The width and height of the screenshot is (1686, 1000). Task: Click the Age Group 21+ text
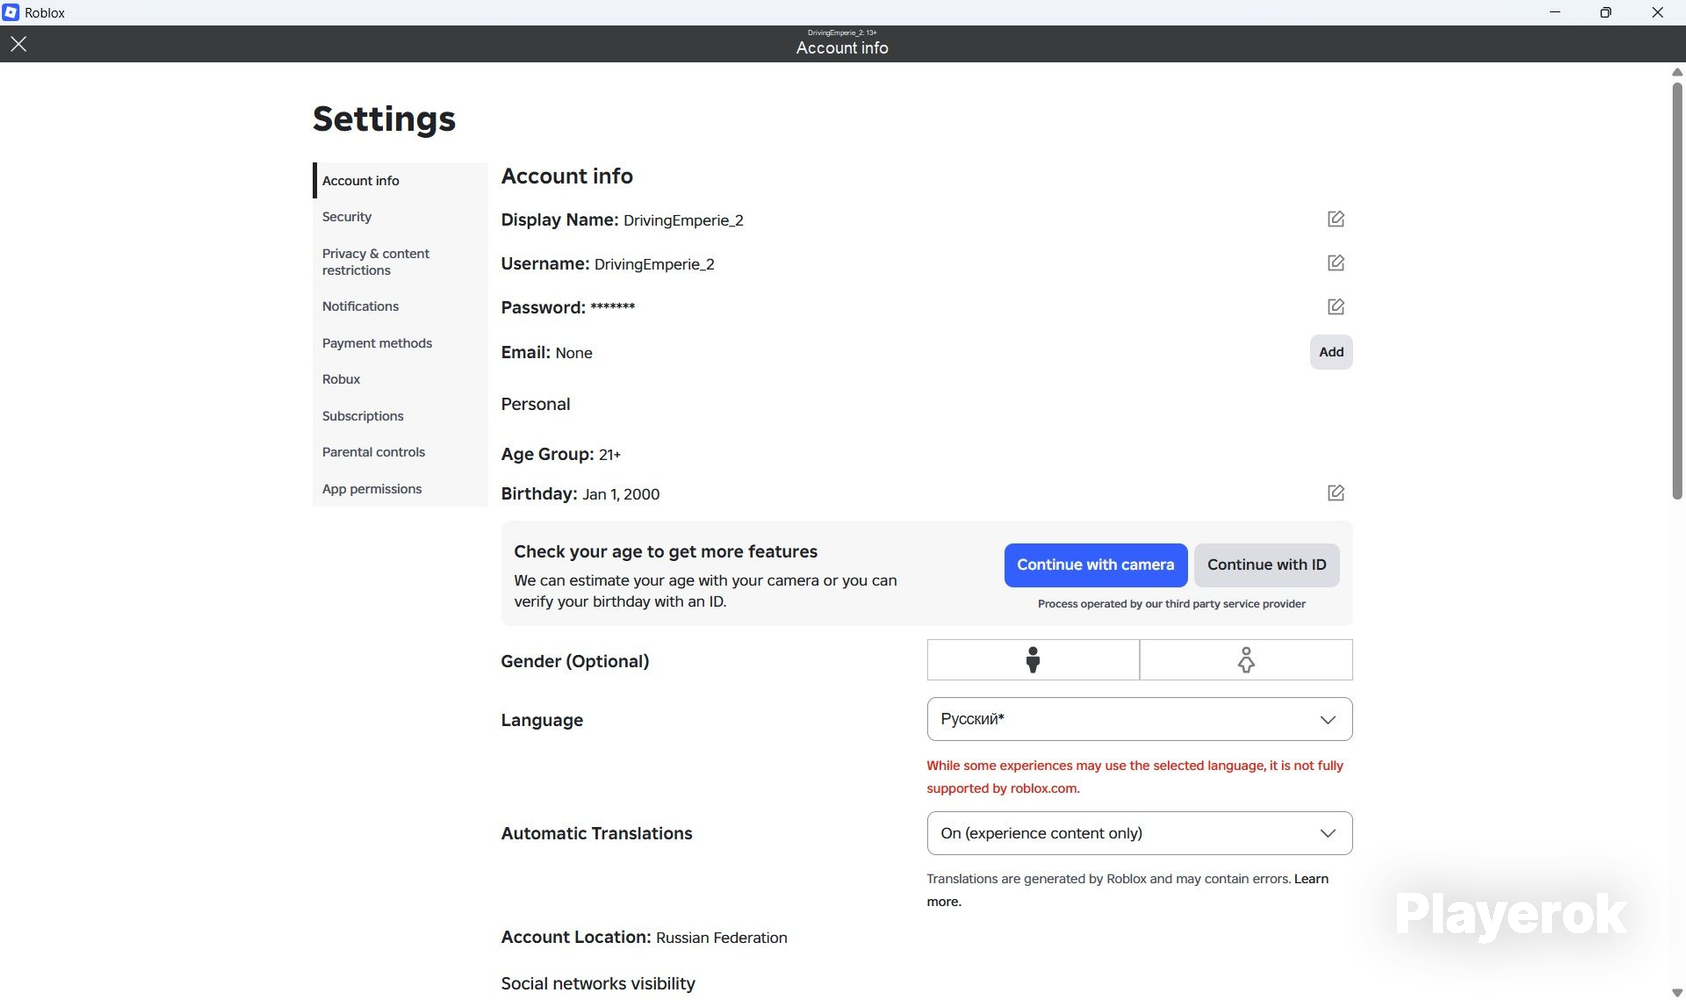point(561,454)
